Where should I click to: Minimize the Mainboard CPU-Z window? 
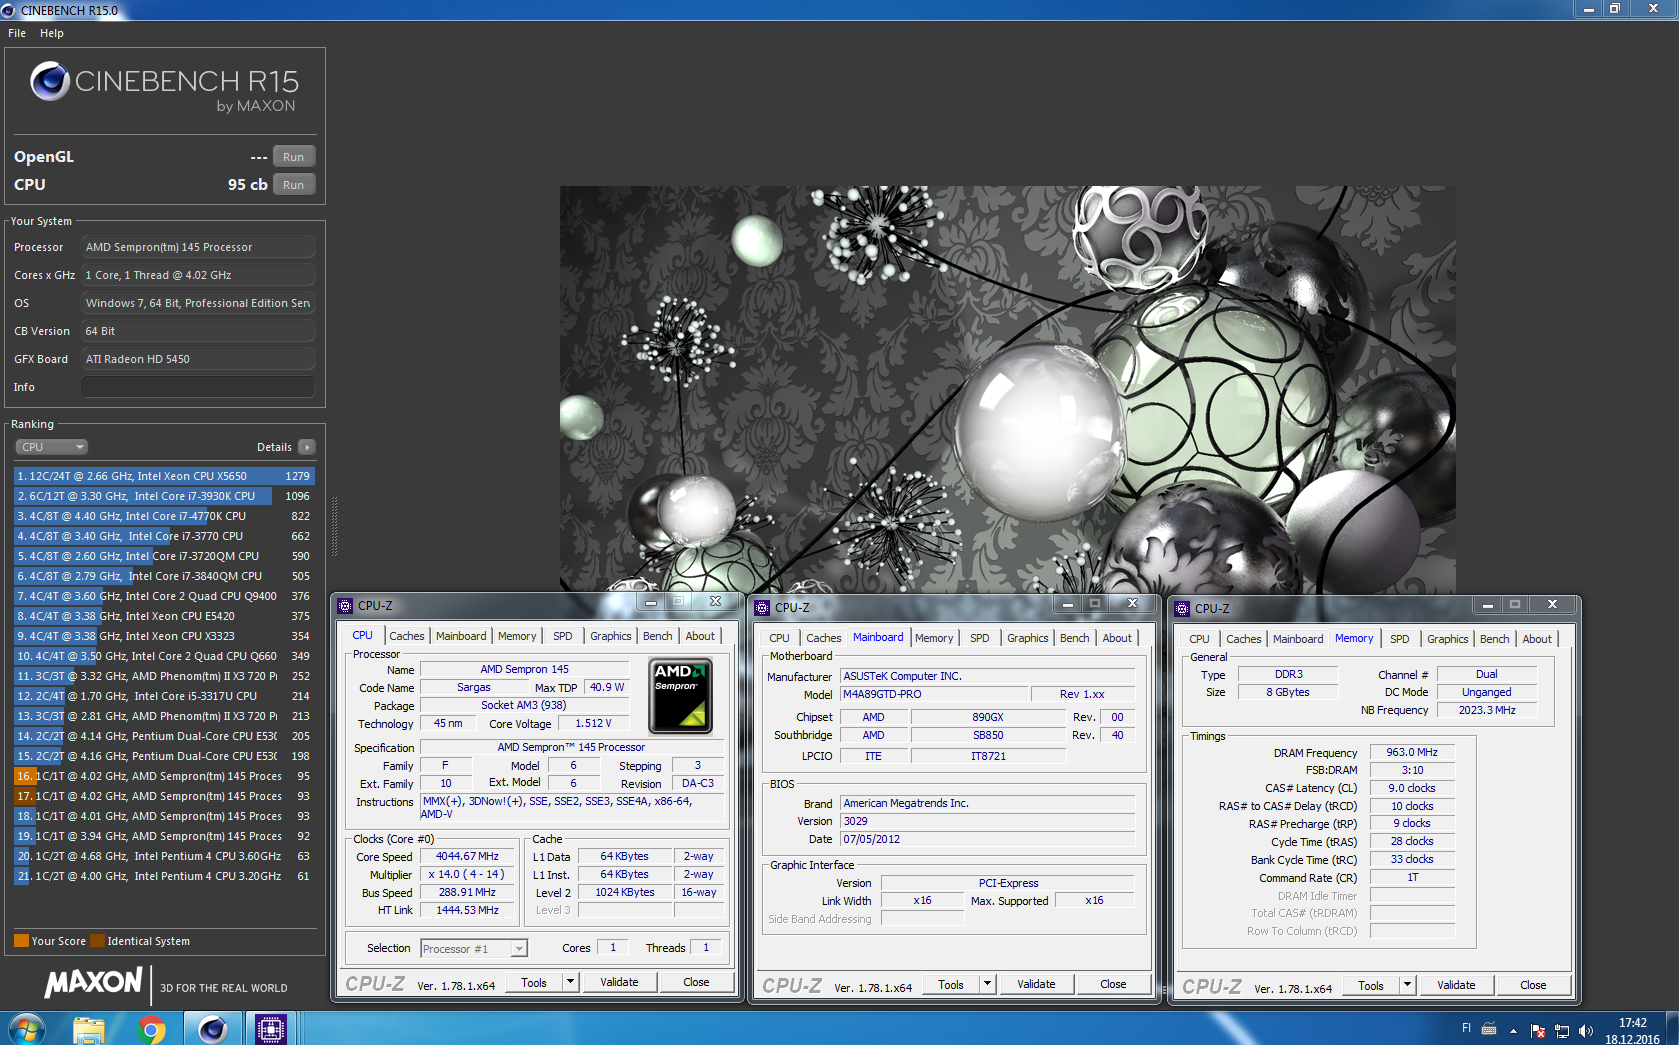click(x=1067, y=604)
